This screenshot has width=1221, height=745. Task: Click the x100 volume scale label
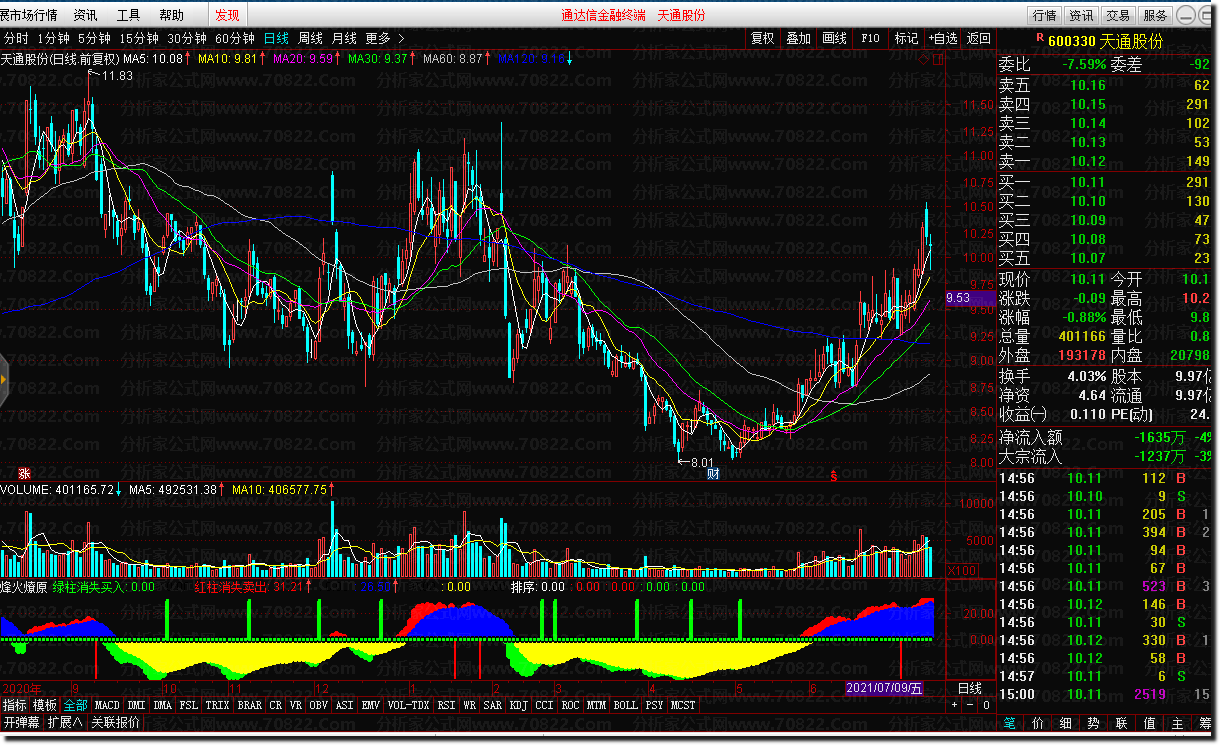pos(962,570)
